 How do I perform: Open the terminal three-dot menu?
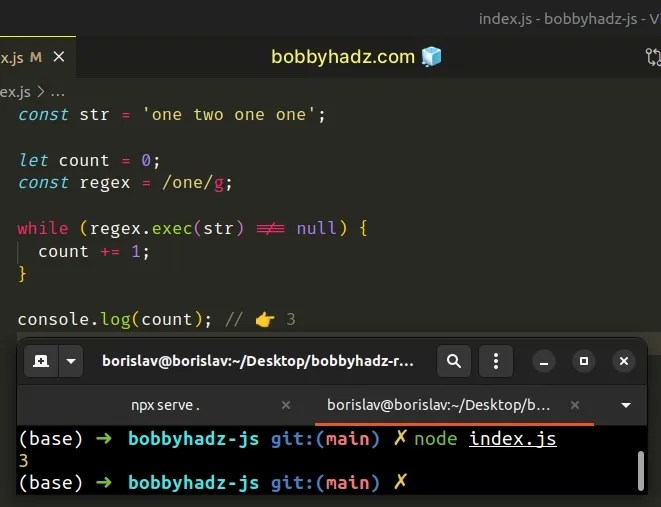(x=496, y=361)
